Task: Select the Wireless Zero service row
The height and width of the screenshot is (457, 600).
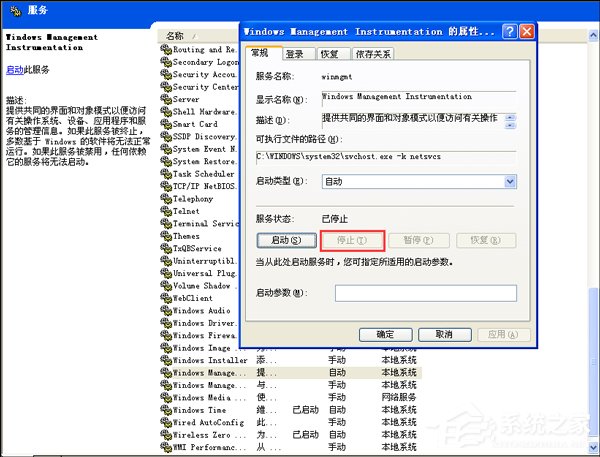Action: (x=291, y=435)
